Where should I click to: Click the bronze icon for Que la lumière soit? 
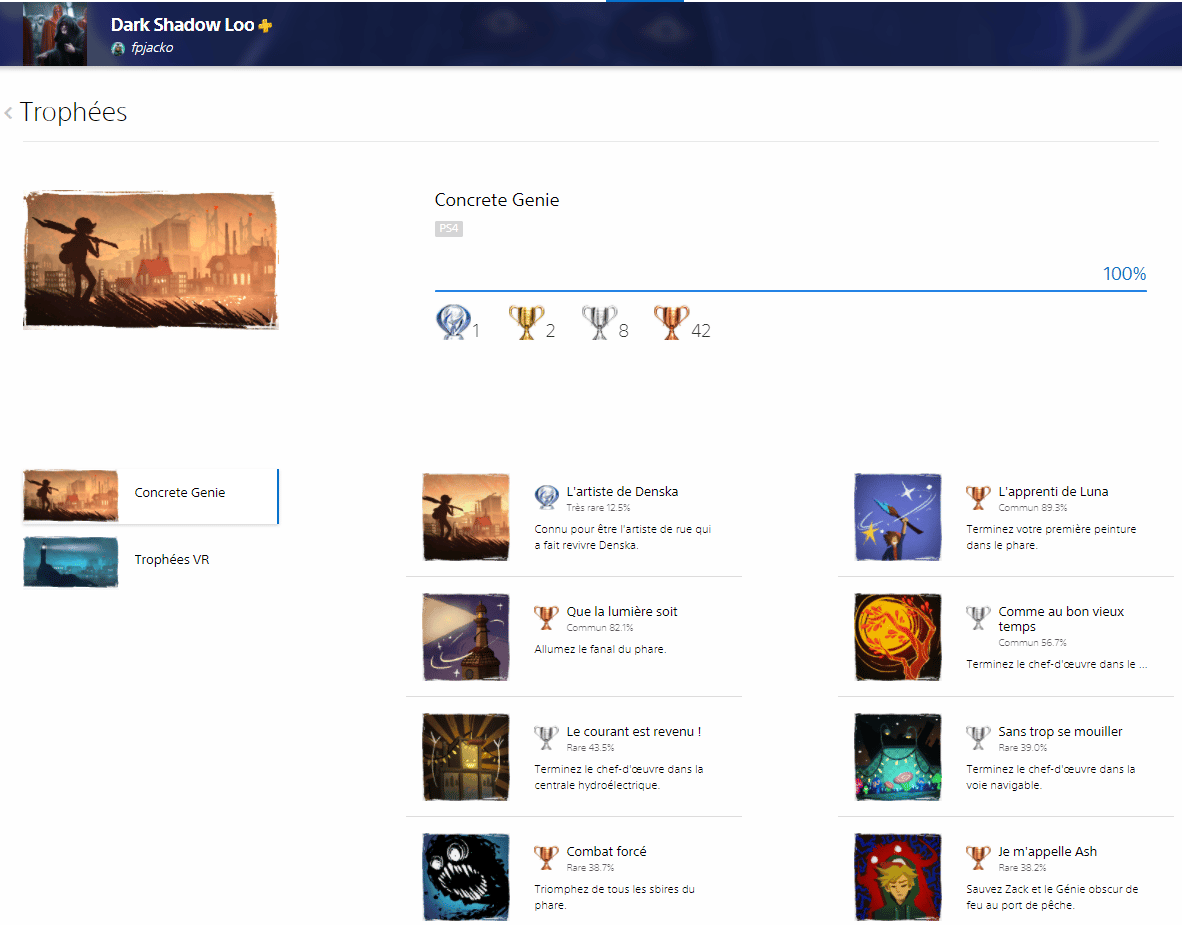tap(547, 617)
